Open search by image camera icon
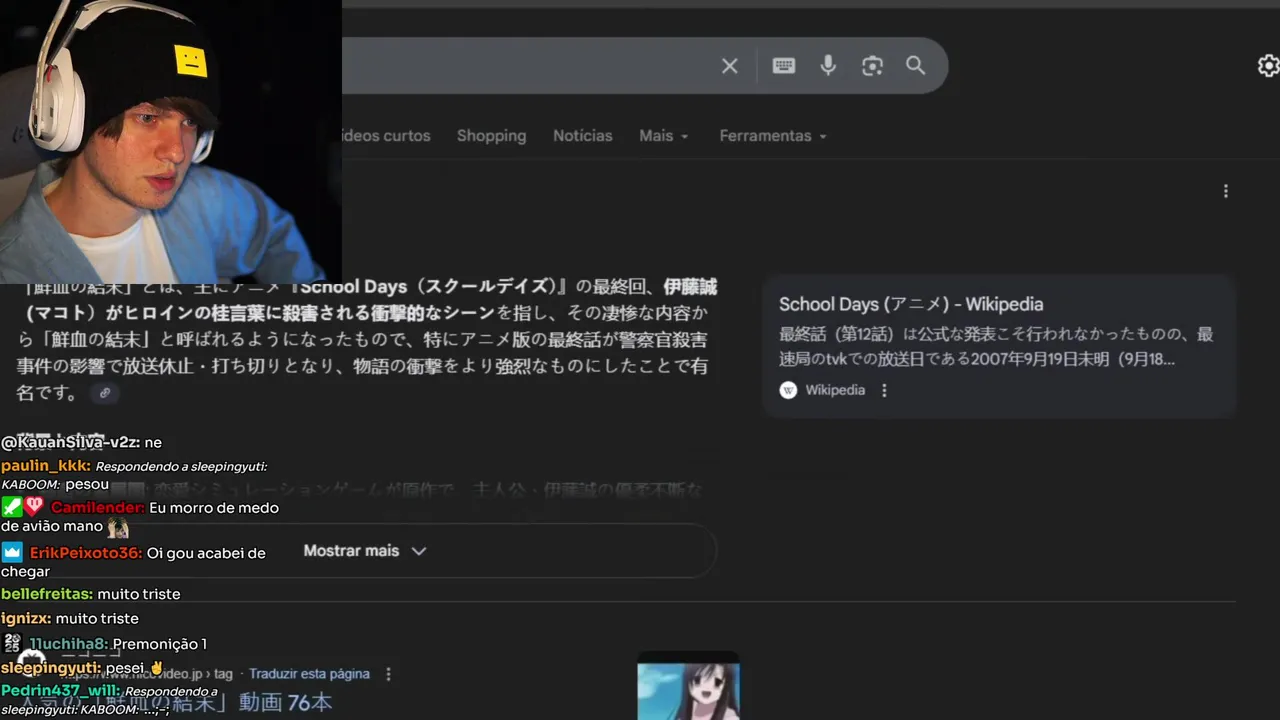The width and height of the screenshot is (1280, 720). pyautogui.click(x=872, y=66)
